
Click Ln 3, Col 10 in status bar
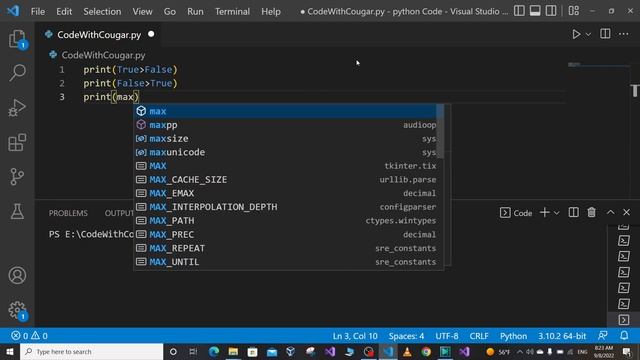tap(355, 336)
